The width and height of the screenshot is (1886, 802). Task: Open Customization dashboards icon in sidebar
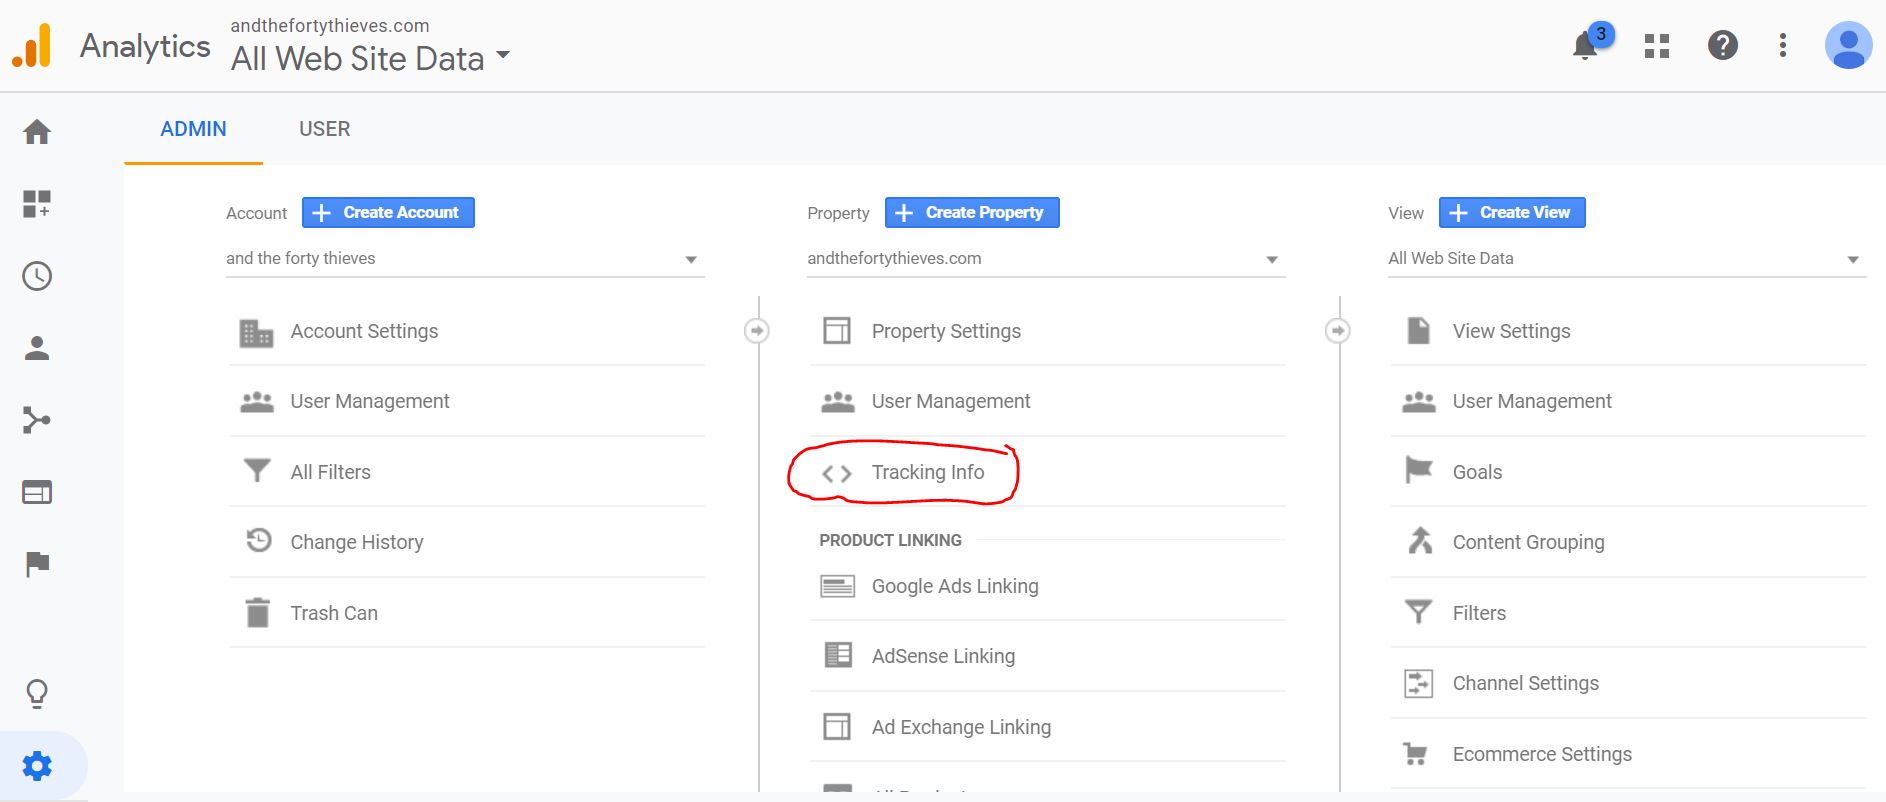[37, 204]
